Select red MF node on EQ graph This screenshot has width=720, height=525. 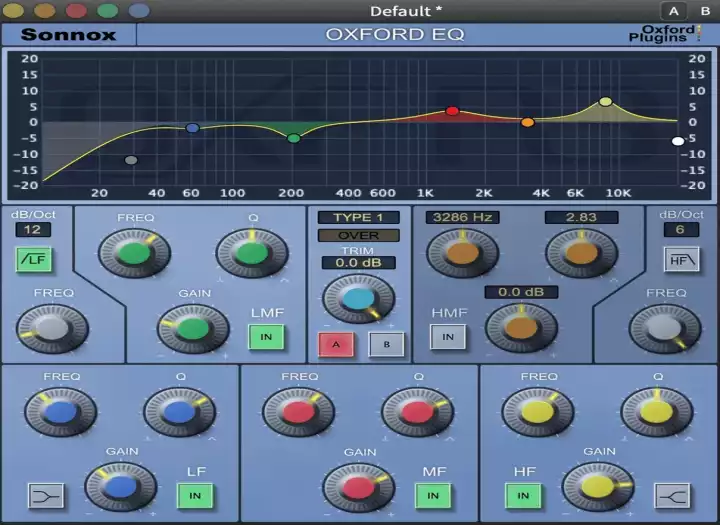tap(452, 111)
